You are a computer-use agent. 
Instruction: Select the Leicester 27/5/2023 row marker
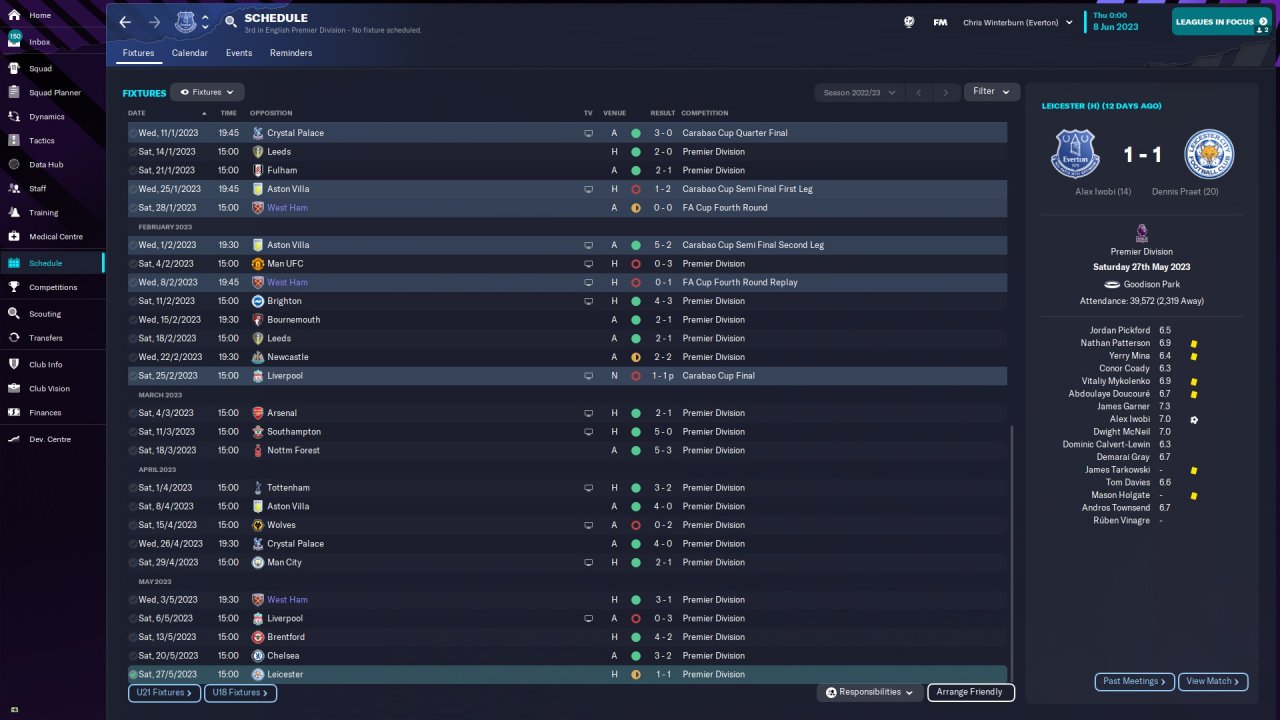(x=133, y=675)
